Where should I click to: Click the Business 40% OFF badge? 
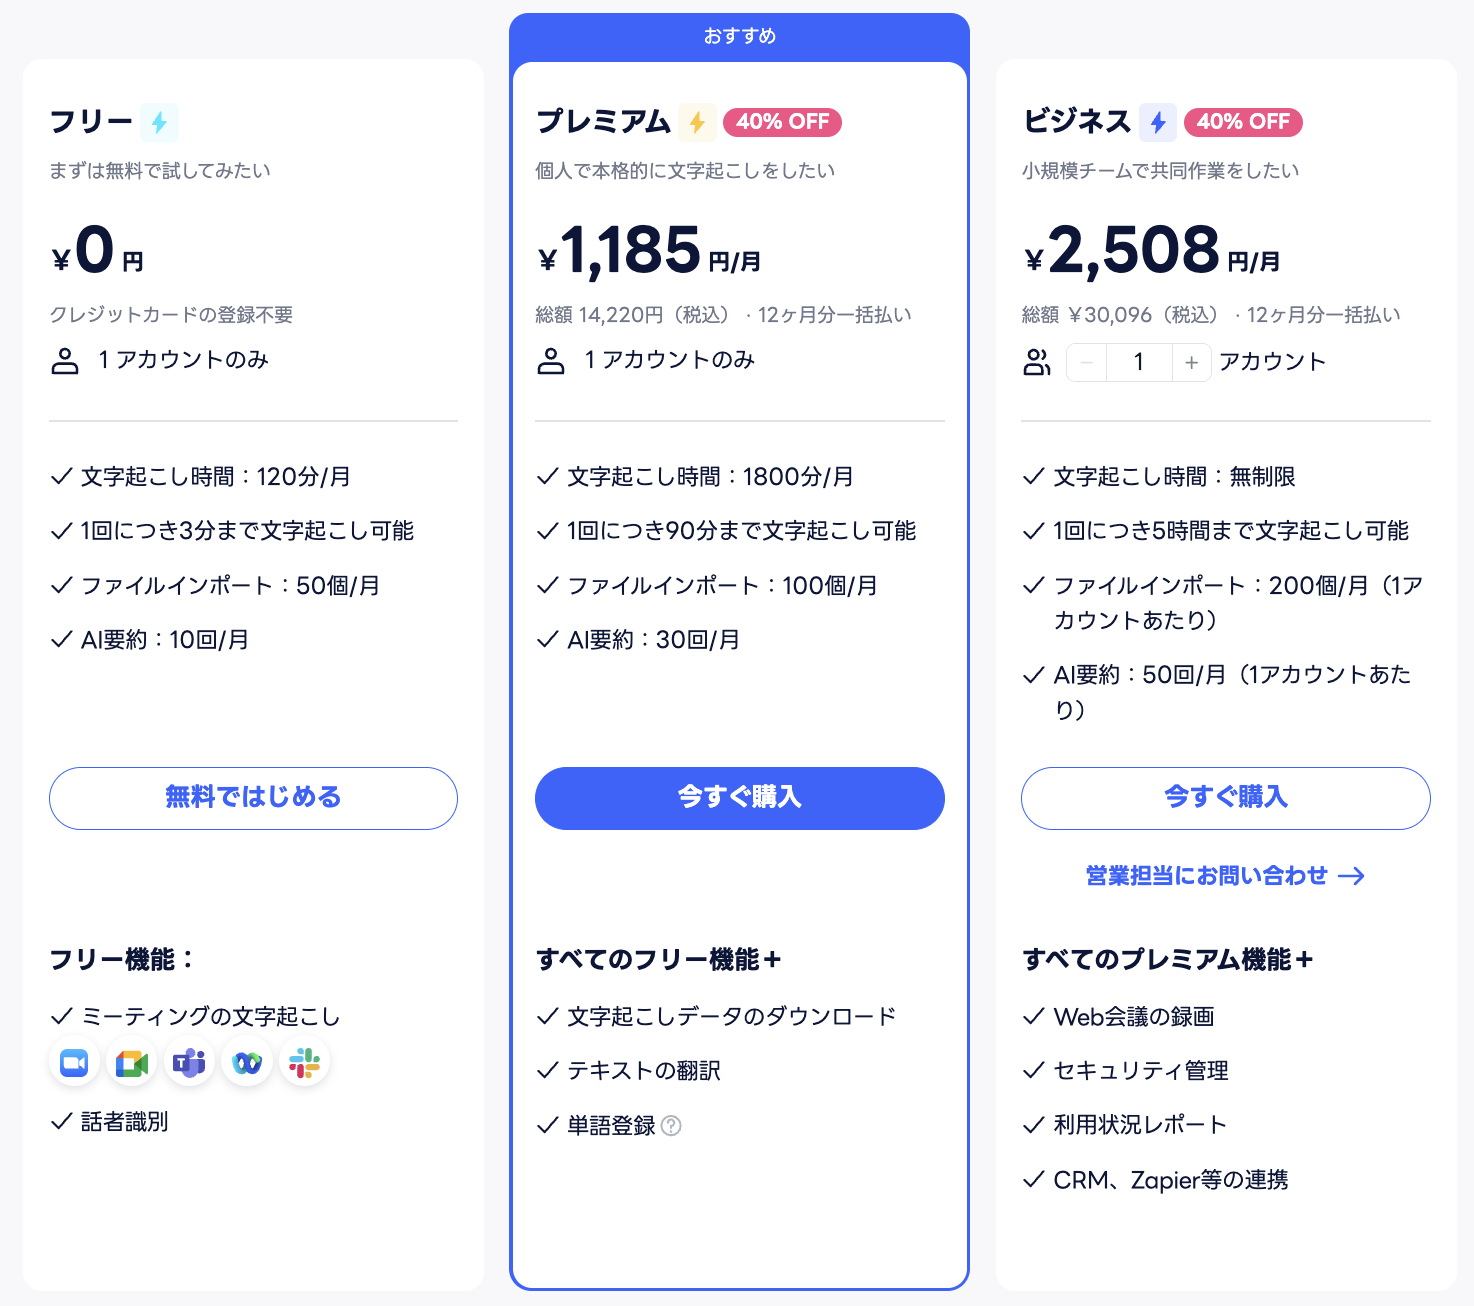pyautogui.click(x=1243, y=122)
